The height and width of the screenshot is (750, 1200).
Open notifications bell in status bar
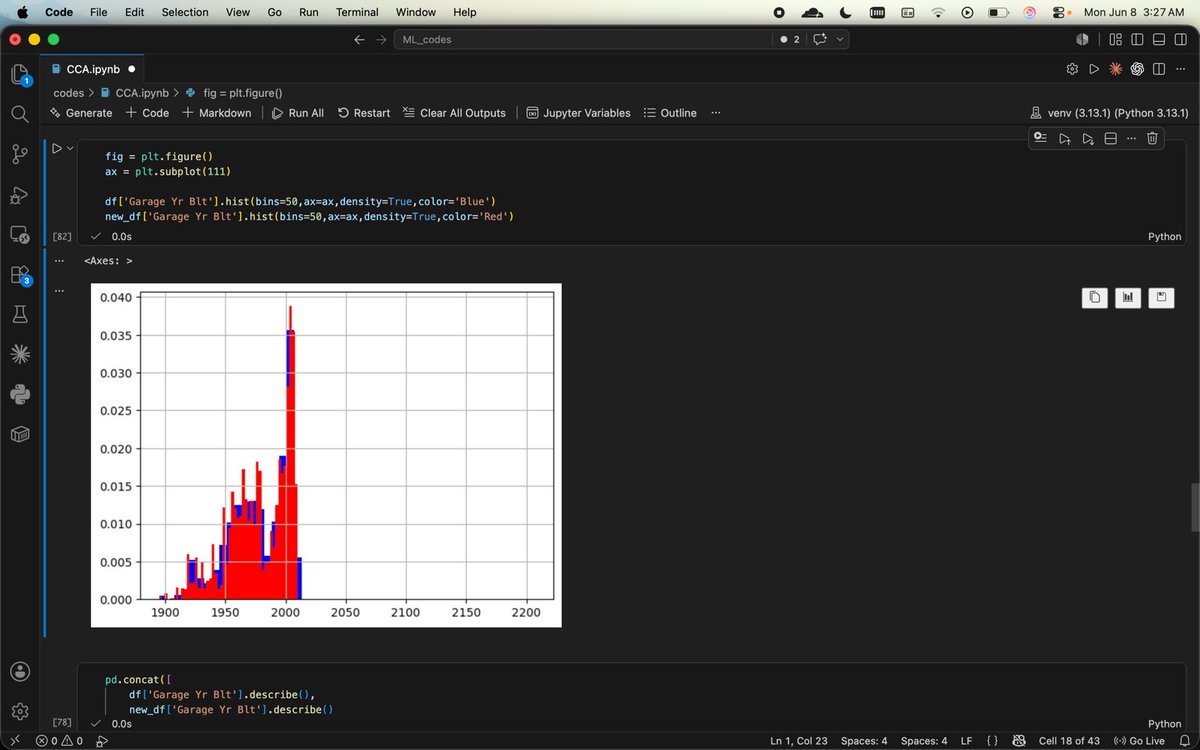point(1183,741)
